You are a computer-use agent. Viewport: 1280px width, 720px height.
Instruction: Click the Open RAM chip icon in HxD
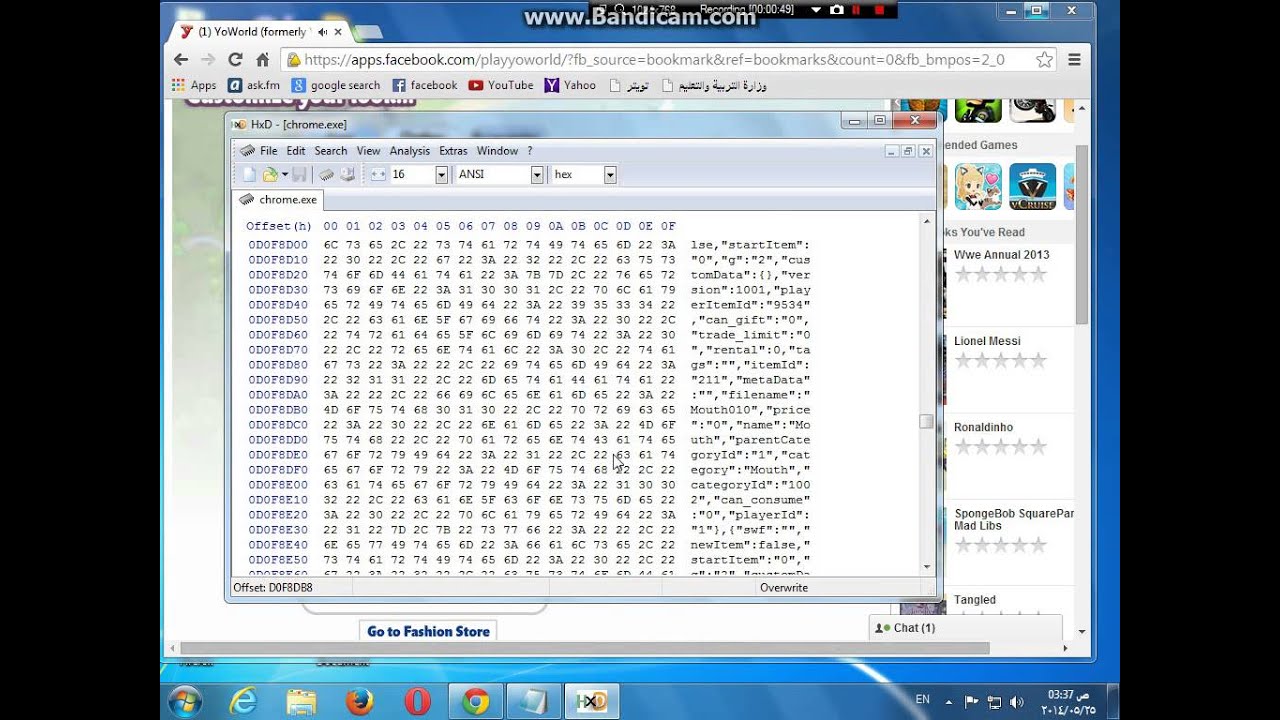tap(326, 174)
